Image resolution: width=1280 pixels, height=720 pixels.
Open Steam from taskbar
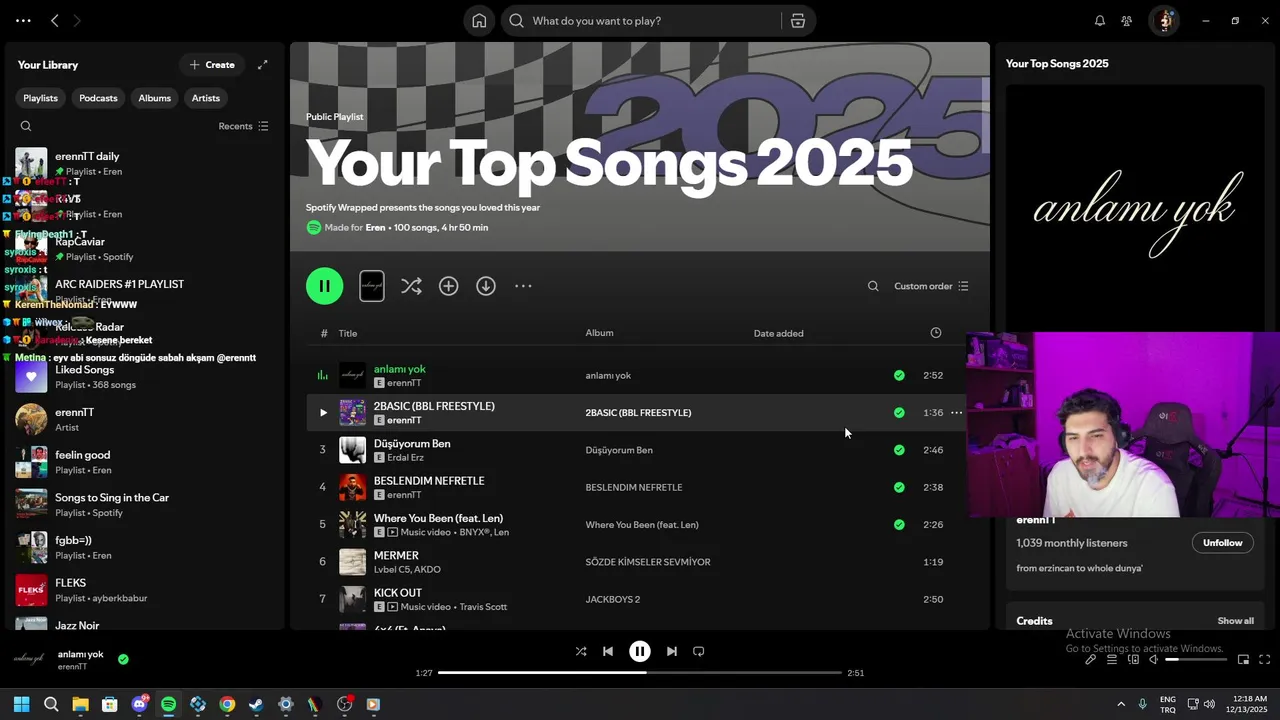click(256, 704)
